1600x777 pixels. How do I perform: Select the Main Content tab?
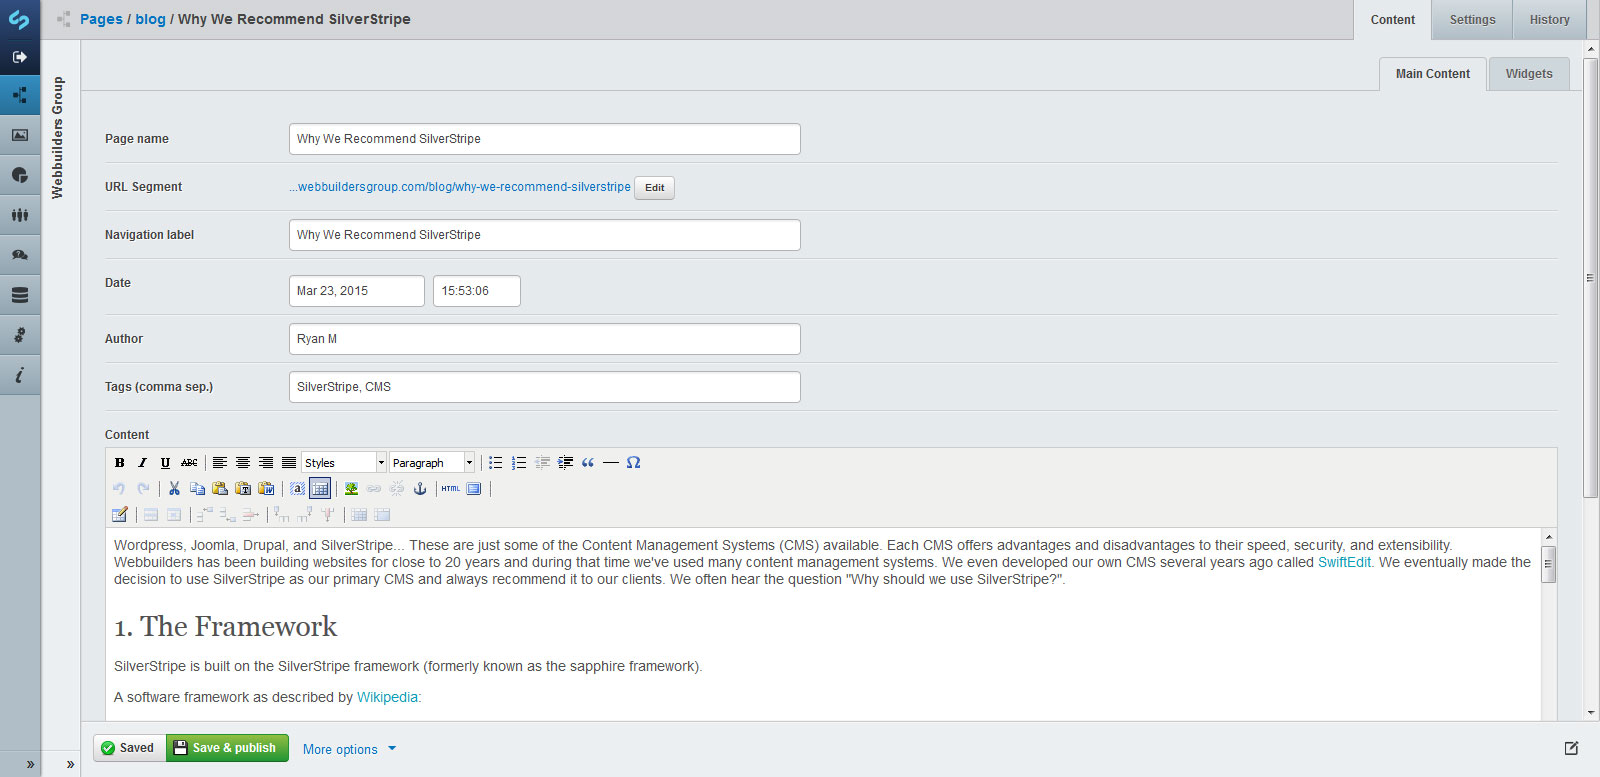[x=1433, y=74]
